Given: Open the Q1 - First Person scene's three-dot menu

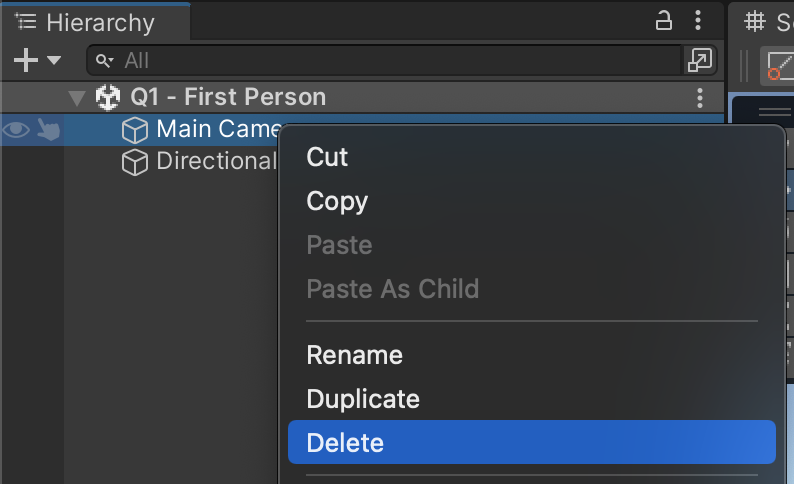Looking at the screenshot, I should pyautogui.click(x=700, y=97).
